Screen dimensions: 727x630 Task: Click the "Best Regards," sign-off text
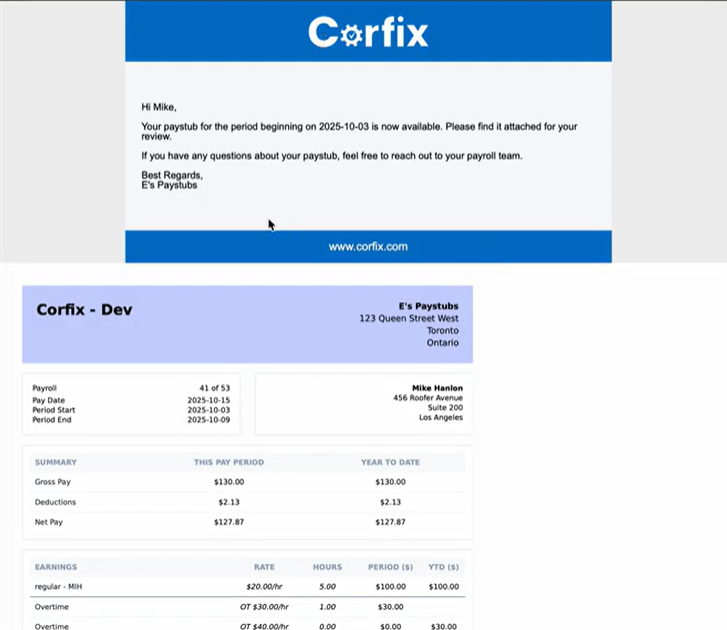(172, 175)
